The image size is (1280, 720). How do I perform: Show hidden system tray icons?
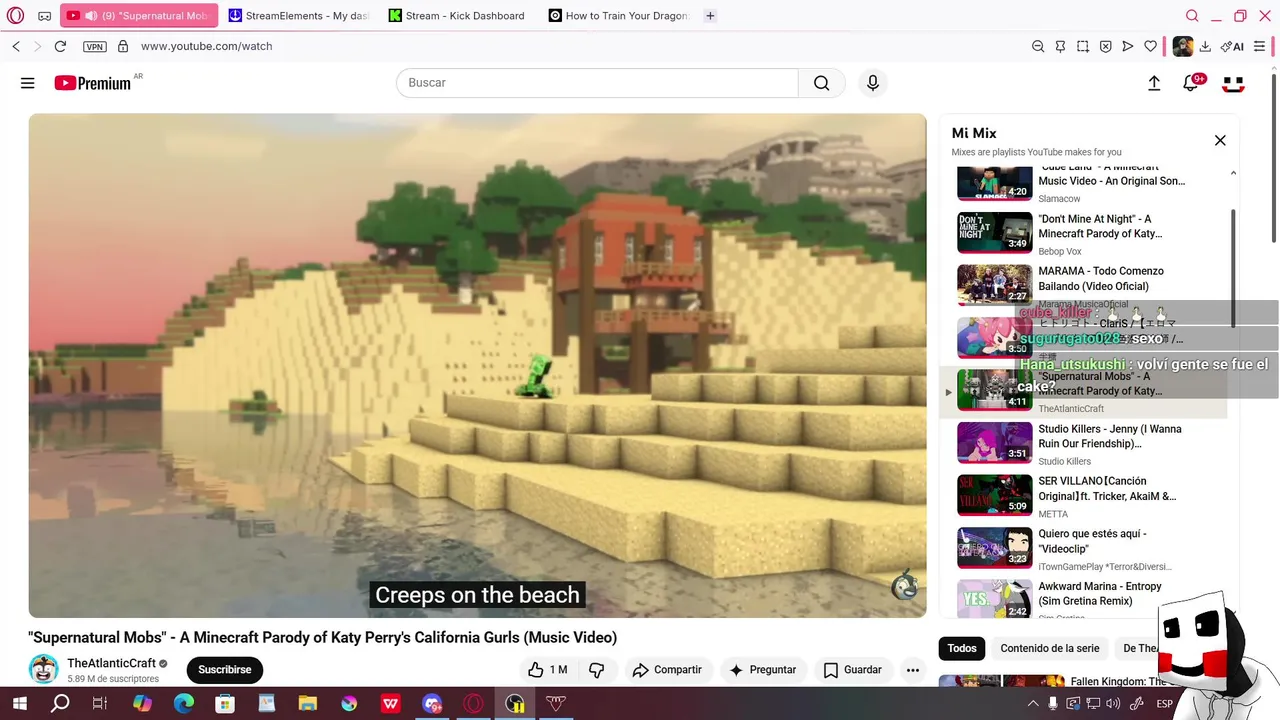(1033, 704)
